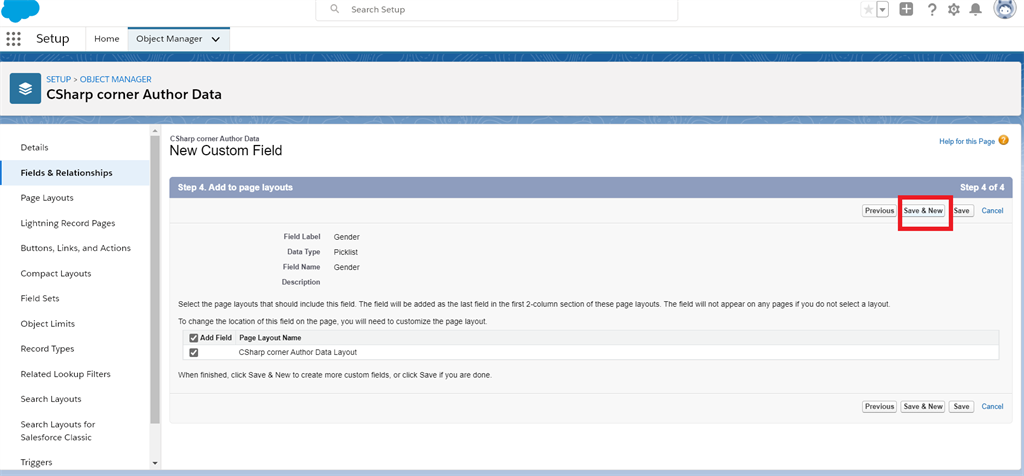
Task: Click the bottom Save button
Action: pos(961,406)
